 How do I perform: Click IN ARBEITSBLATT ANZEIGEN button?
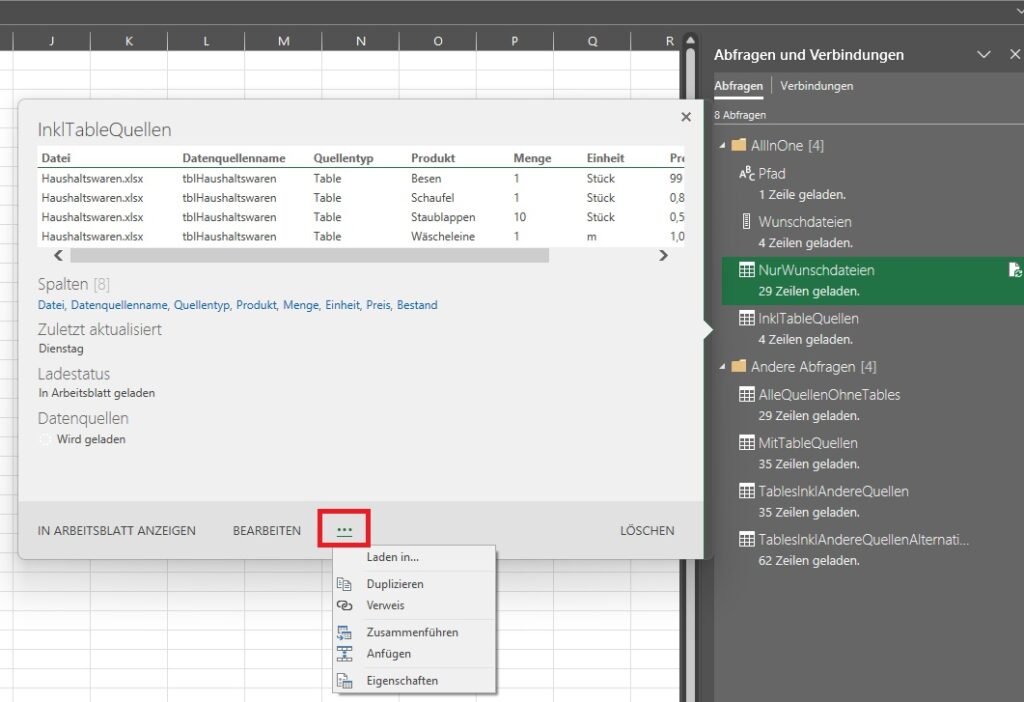tap(116, 530)
